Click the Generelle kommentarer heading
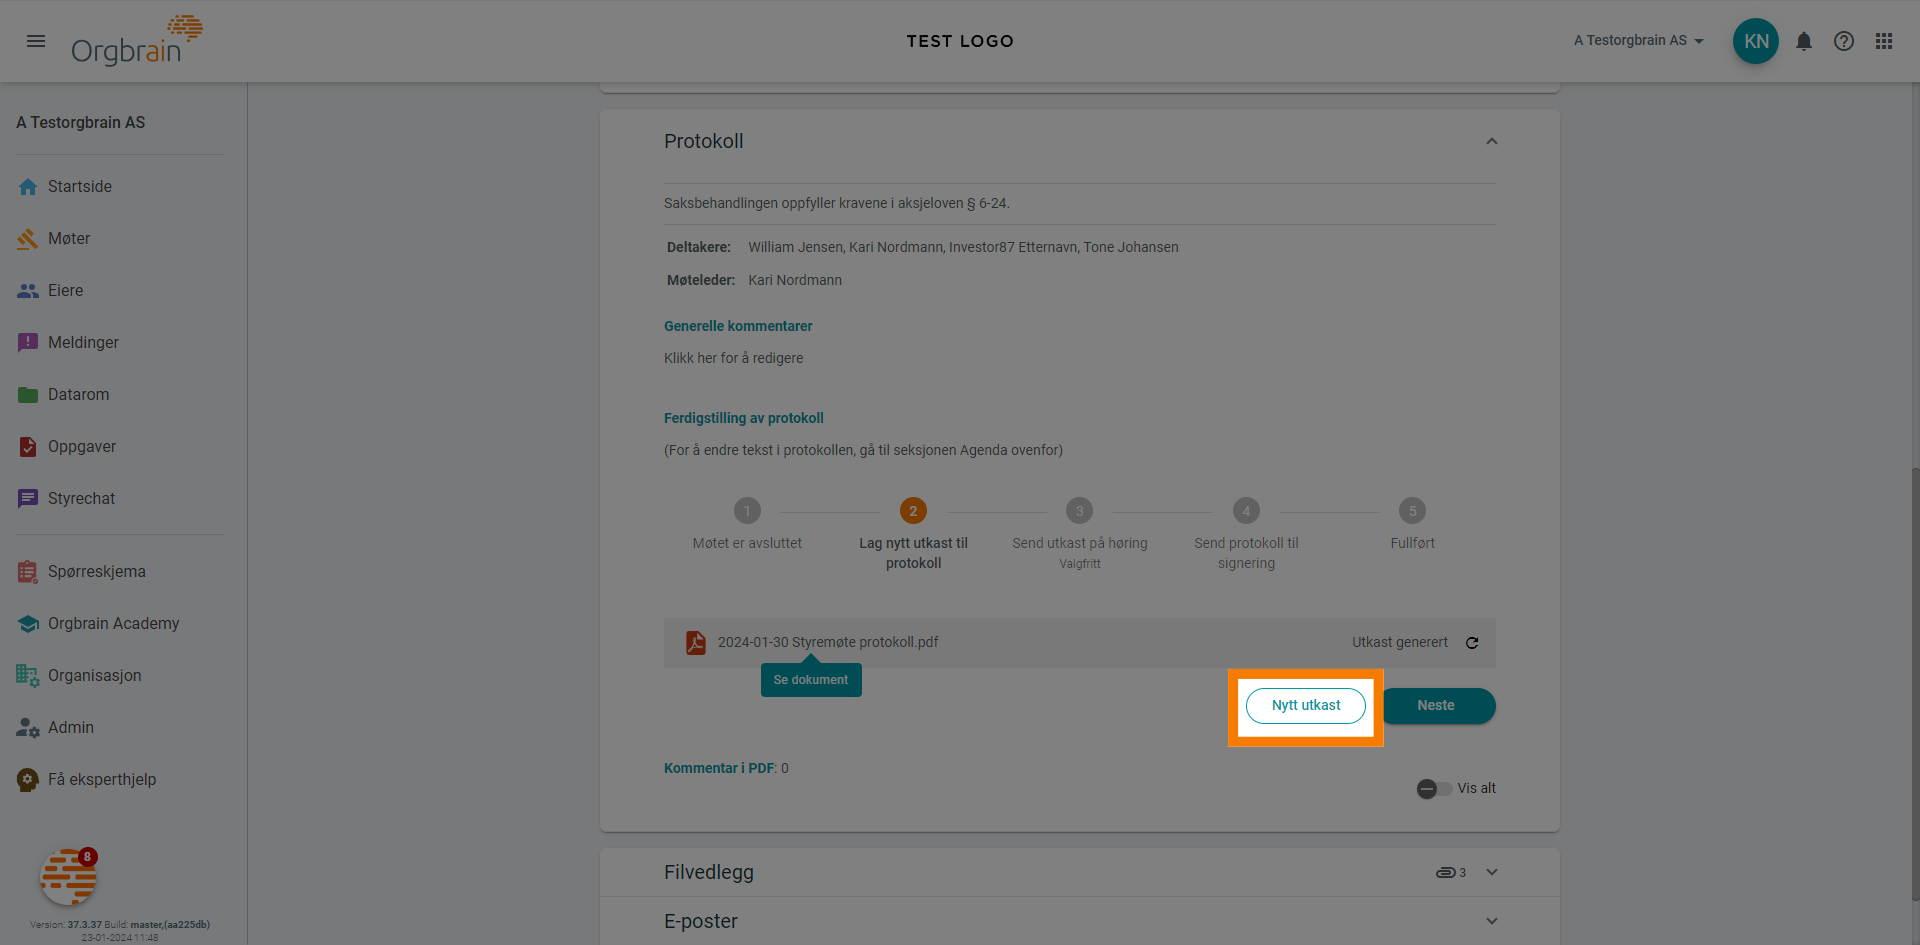The image size is (1920, 945). (738, 327)
